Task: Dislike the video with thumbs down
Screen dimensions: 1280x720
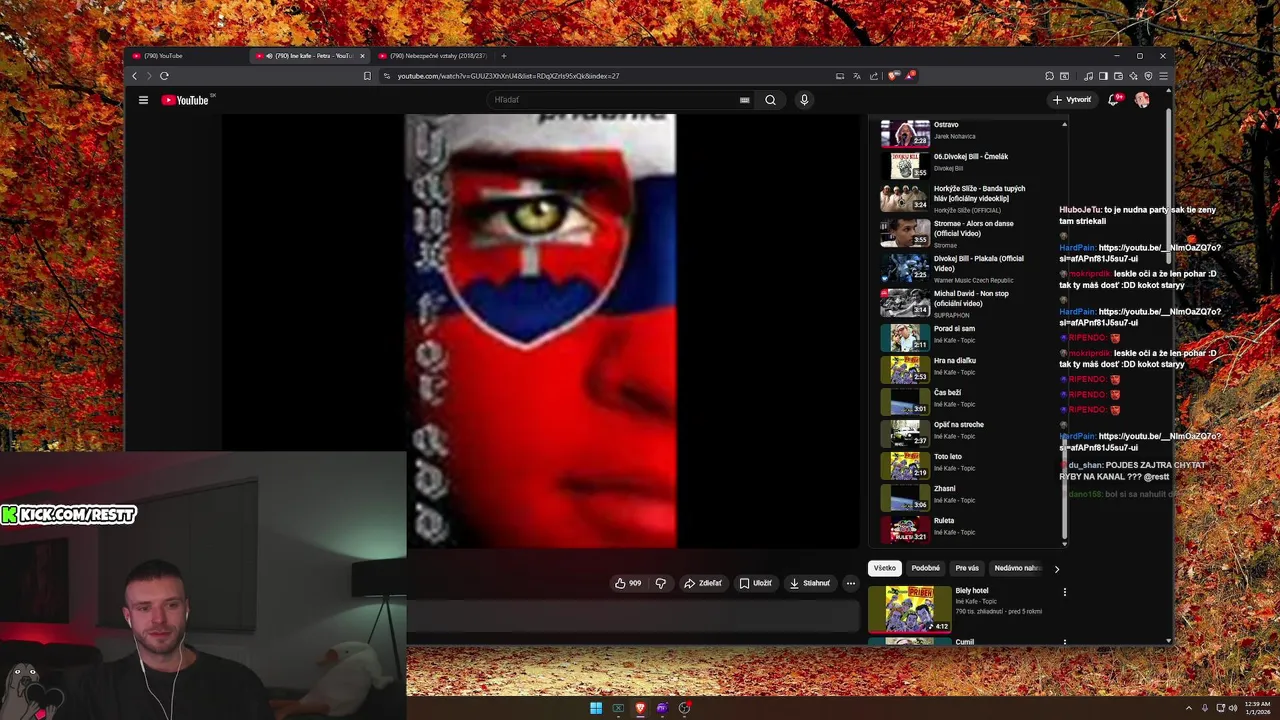Action: [x=660, y=583]
